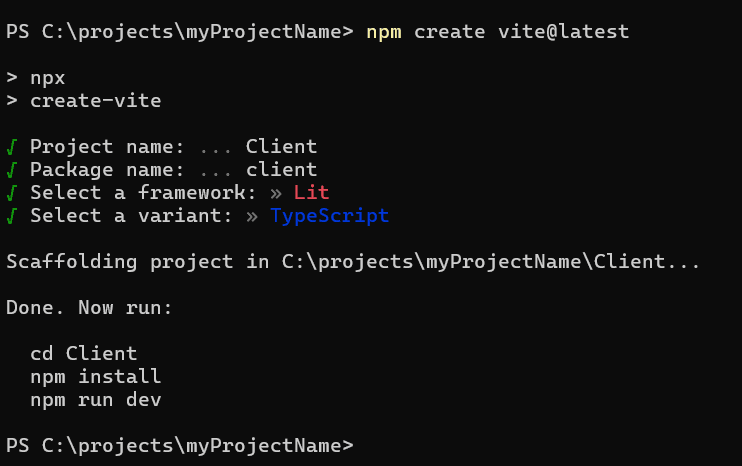Click the green checkmark beside 'Select a variant'
Image resolution: width=742 pixels, height=466 pixels.
tap(12, 216)
